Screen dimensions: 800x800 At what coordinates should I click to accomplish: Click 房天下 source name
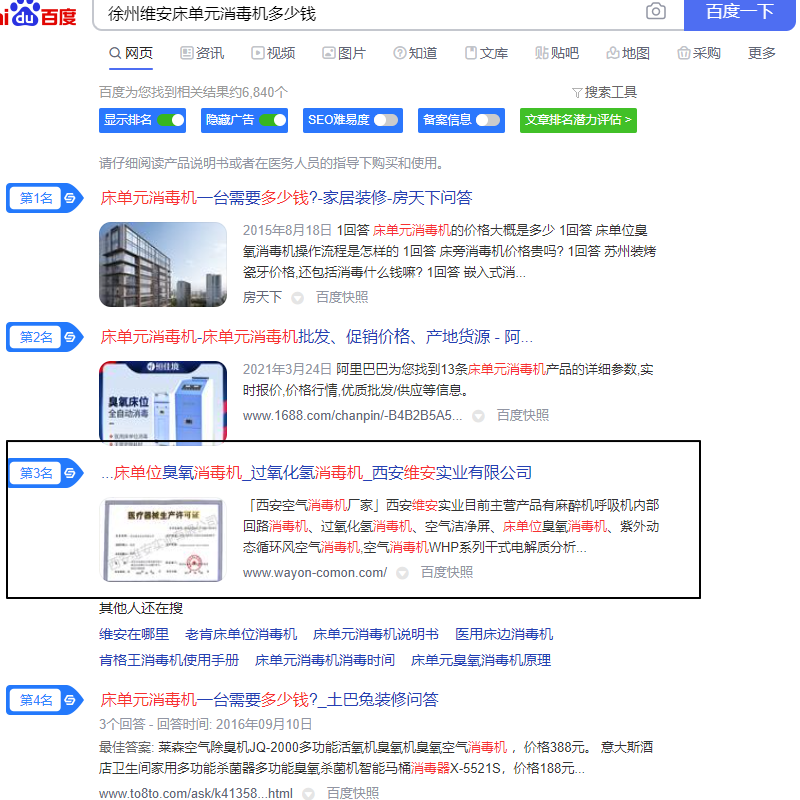click(262, 297)
